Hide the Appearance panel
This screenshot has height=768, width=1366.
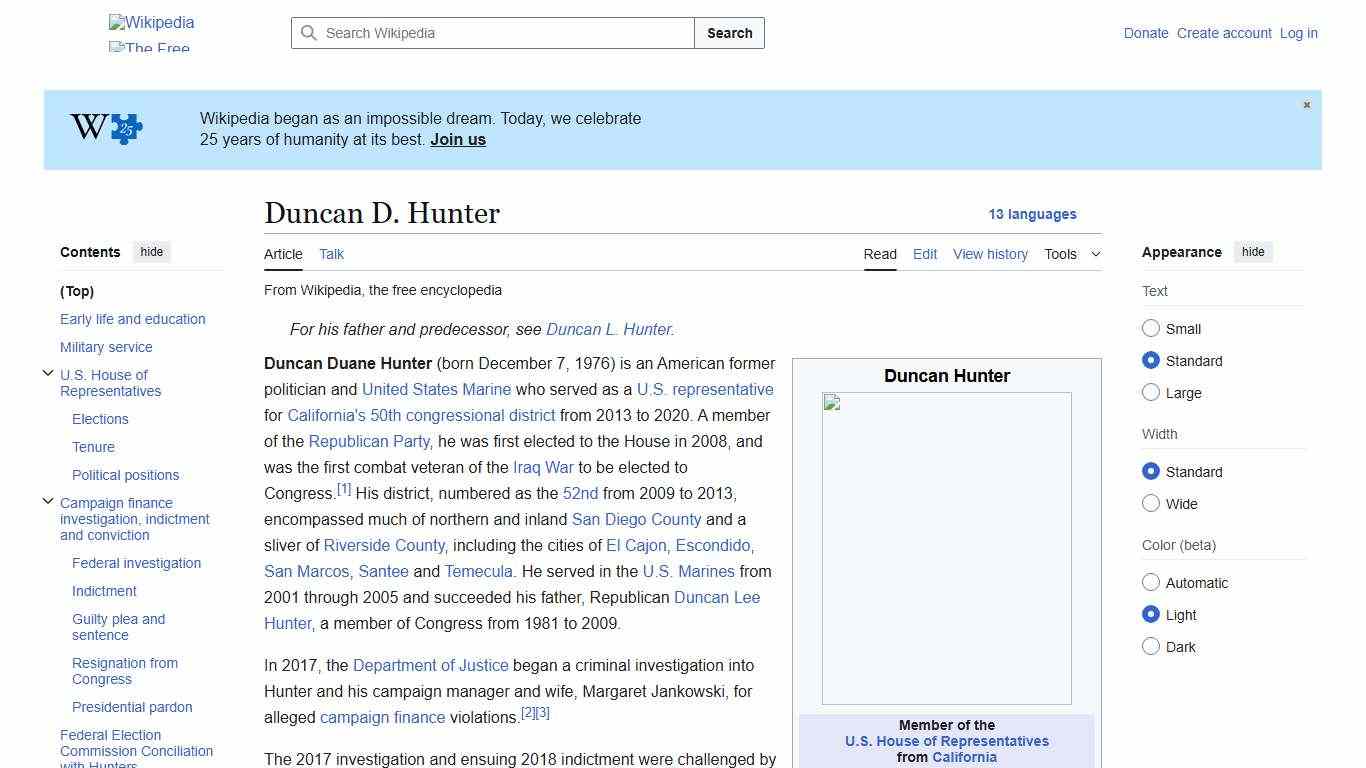point(1253,251)
